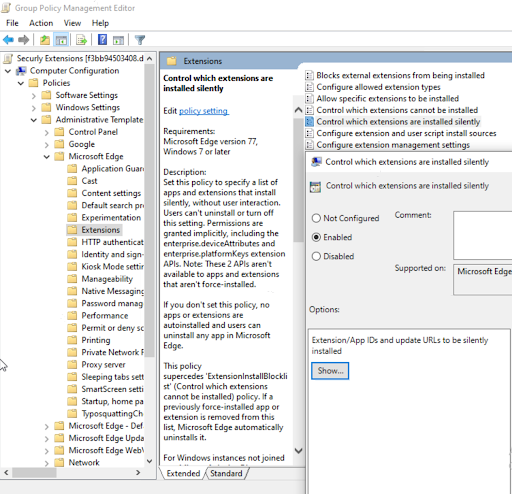Click the Cast folder icon
This screenshot has width=512, height=494.
(72, 181)
